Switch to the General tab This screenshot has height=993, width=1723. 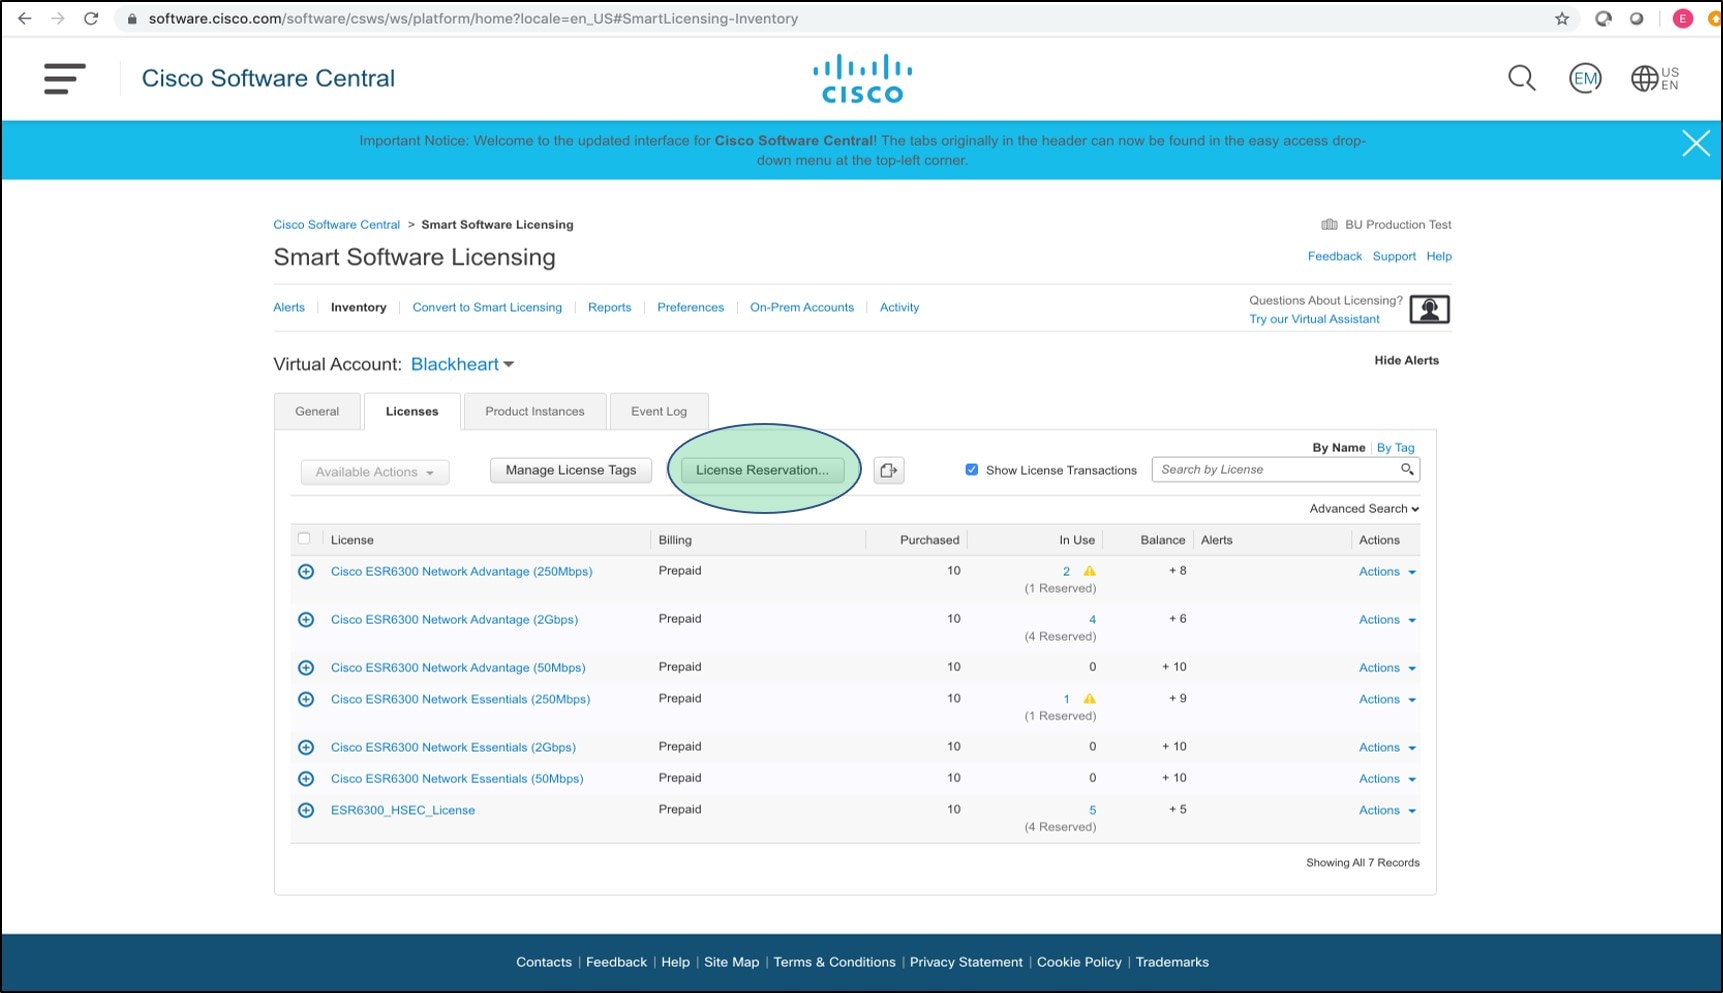pyautogui.click(x=317, y=411)
